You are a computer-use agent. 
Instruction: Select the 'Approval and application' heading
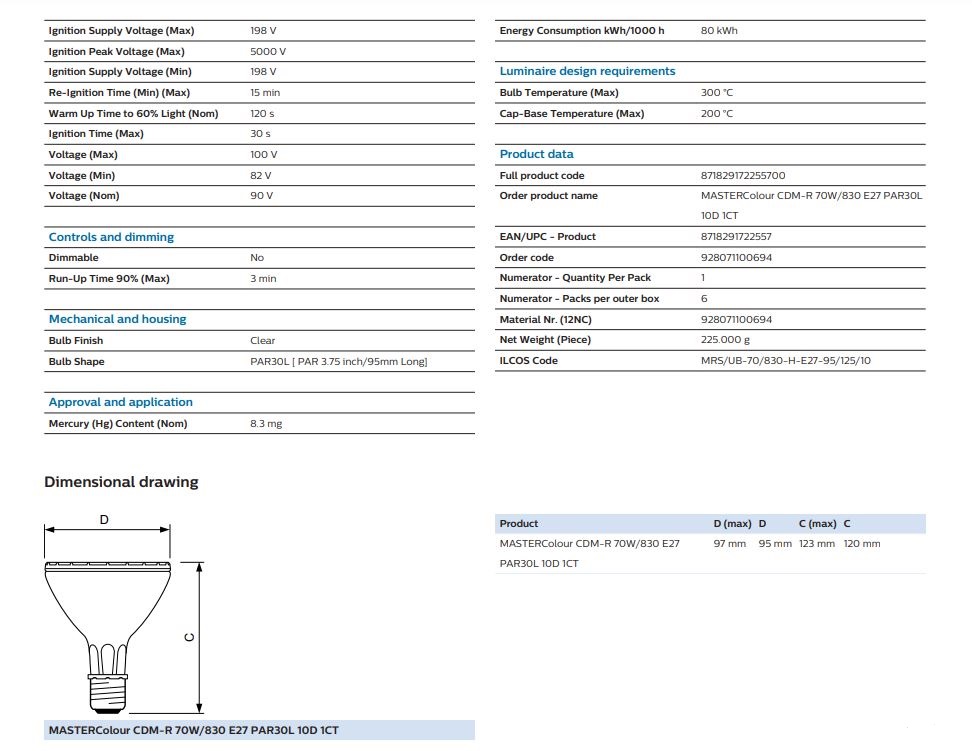pos(121,402)
